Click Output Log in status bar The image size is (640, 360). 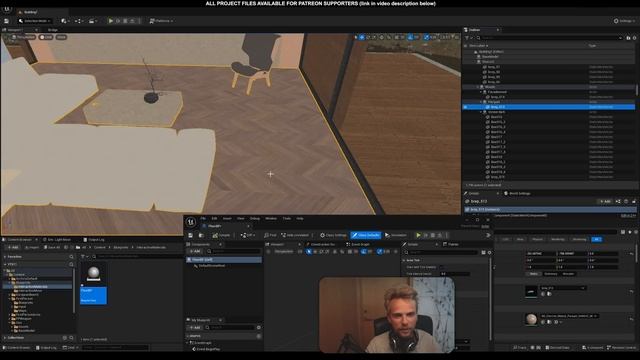point(46,348)
